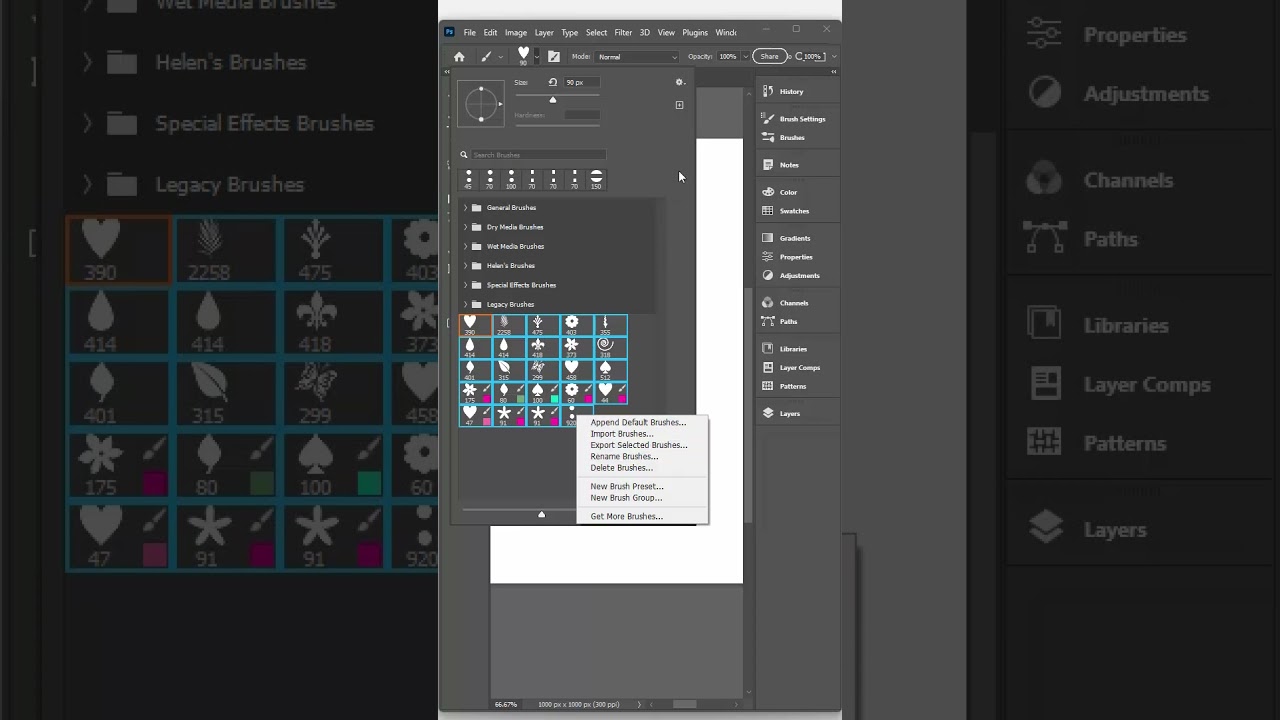Expand the Helen's Brushes folder
The width and height of the screenshot is (1280, 720).
tap(465, 266)
